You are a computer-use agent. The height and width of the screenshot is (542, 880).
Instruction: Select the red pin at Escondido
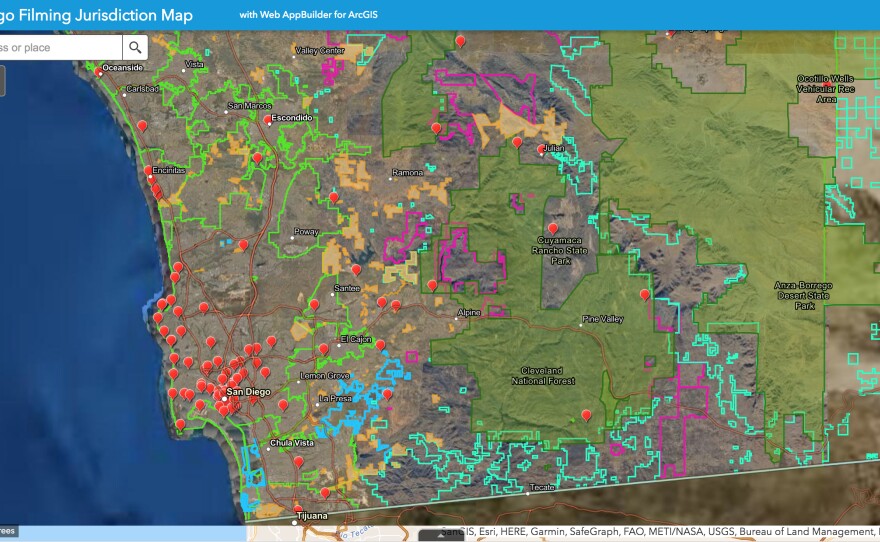pos(268,119)
